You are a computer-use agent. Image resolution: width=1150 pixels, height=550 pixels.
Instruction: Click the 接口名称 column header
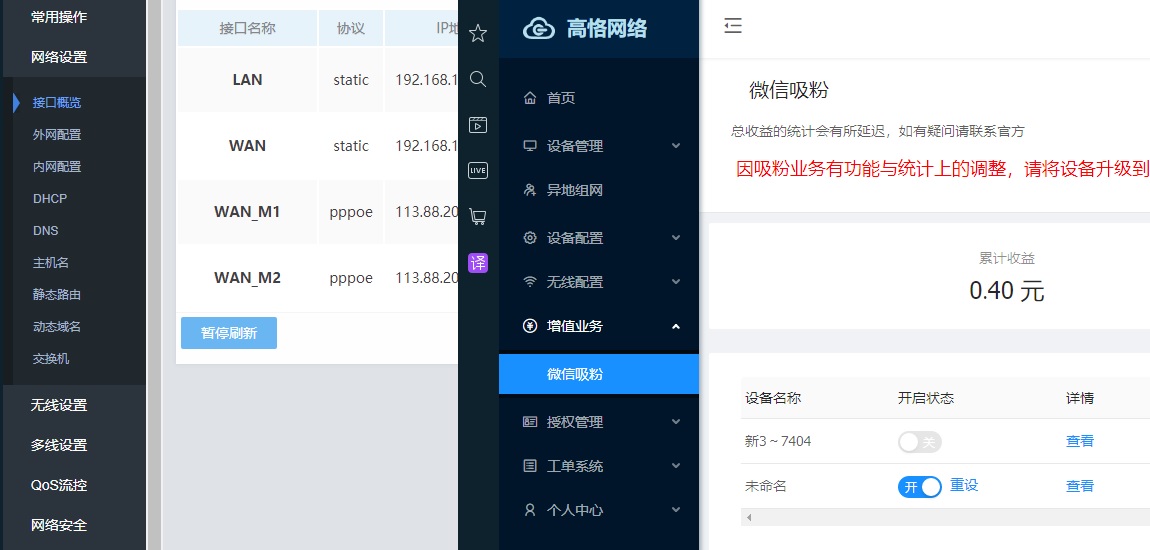pos(247,29)
